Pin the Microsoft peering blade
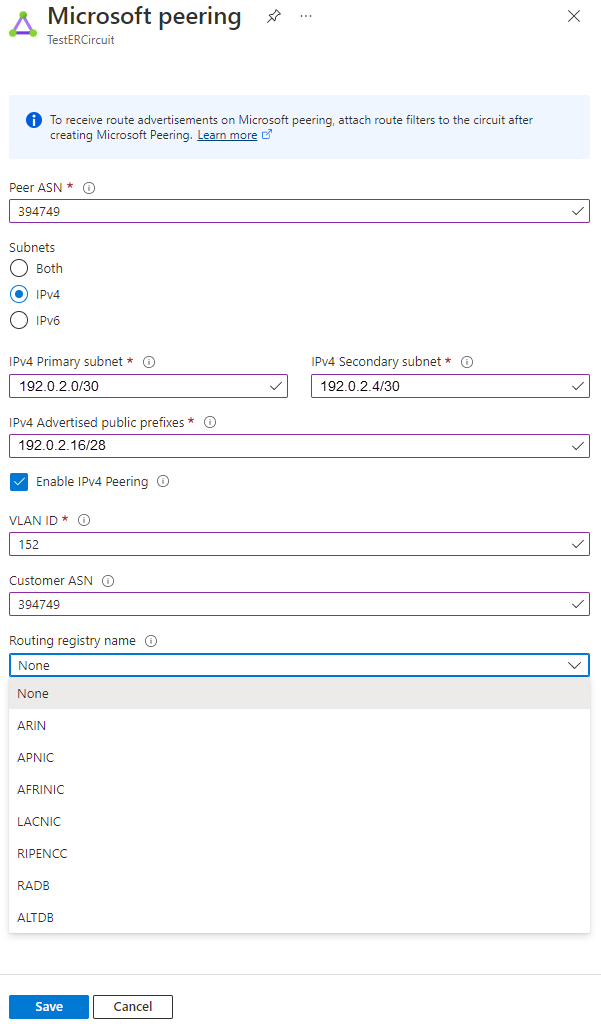This screenshot has width=601, height=1024. [274, 16]
